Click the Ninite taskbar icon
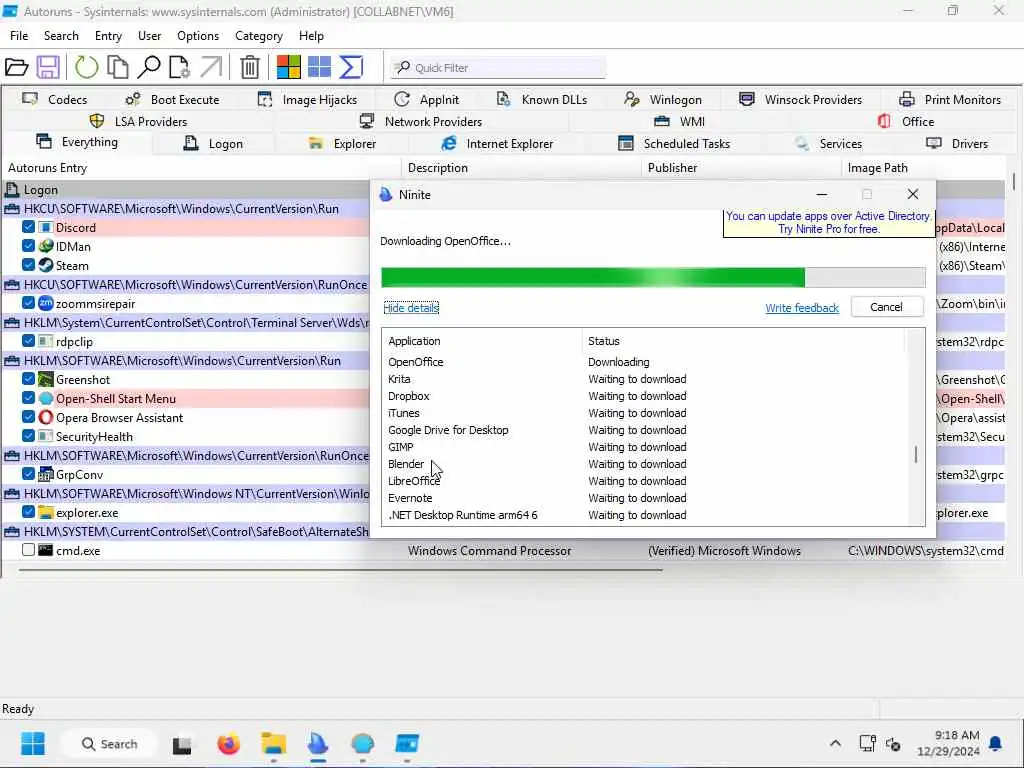Screen dimensions: 1024x768 click(318, 744)
